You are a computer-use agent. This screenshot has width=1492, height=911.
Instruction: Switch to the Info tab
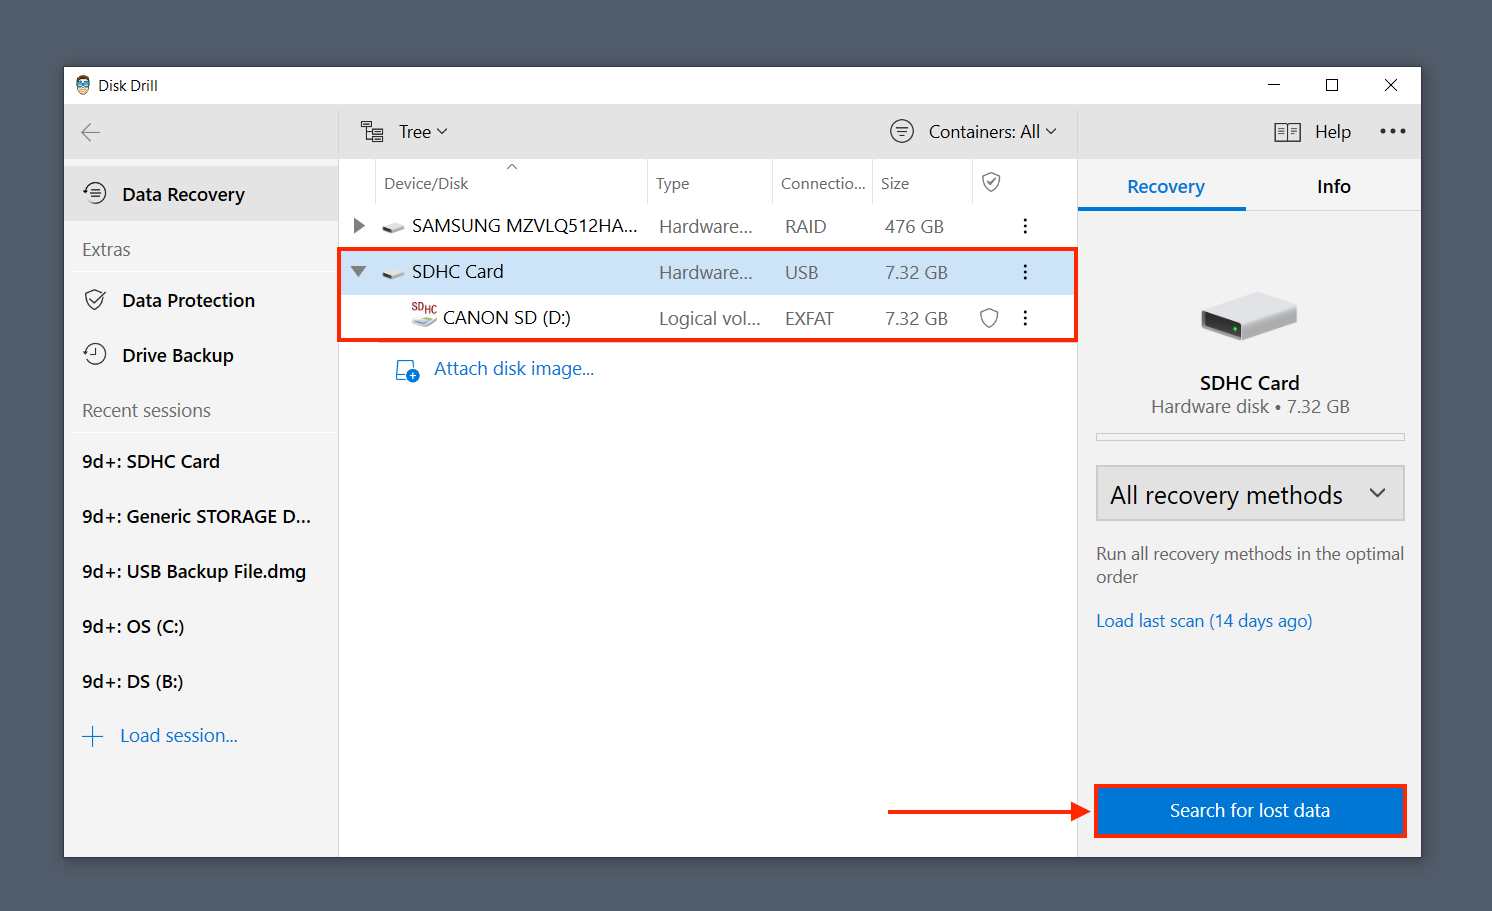pos(1333,187)
